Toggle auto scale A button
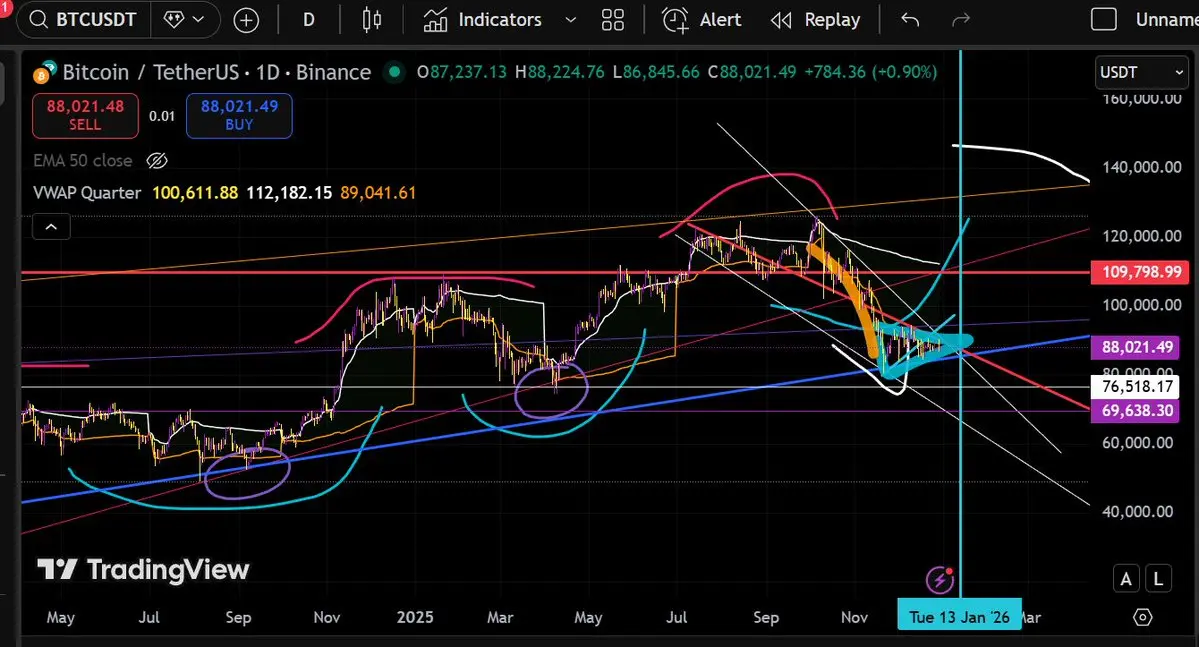Viewport: 1199px width, 647px height. (x=1126, y=579)
